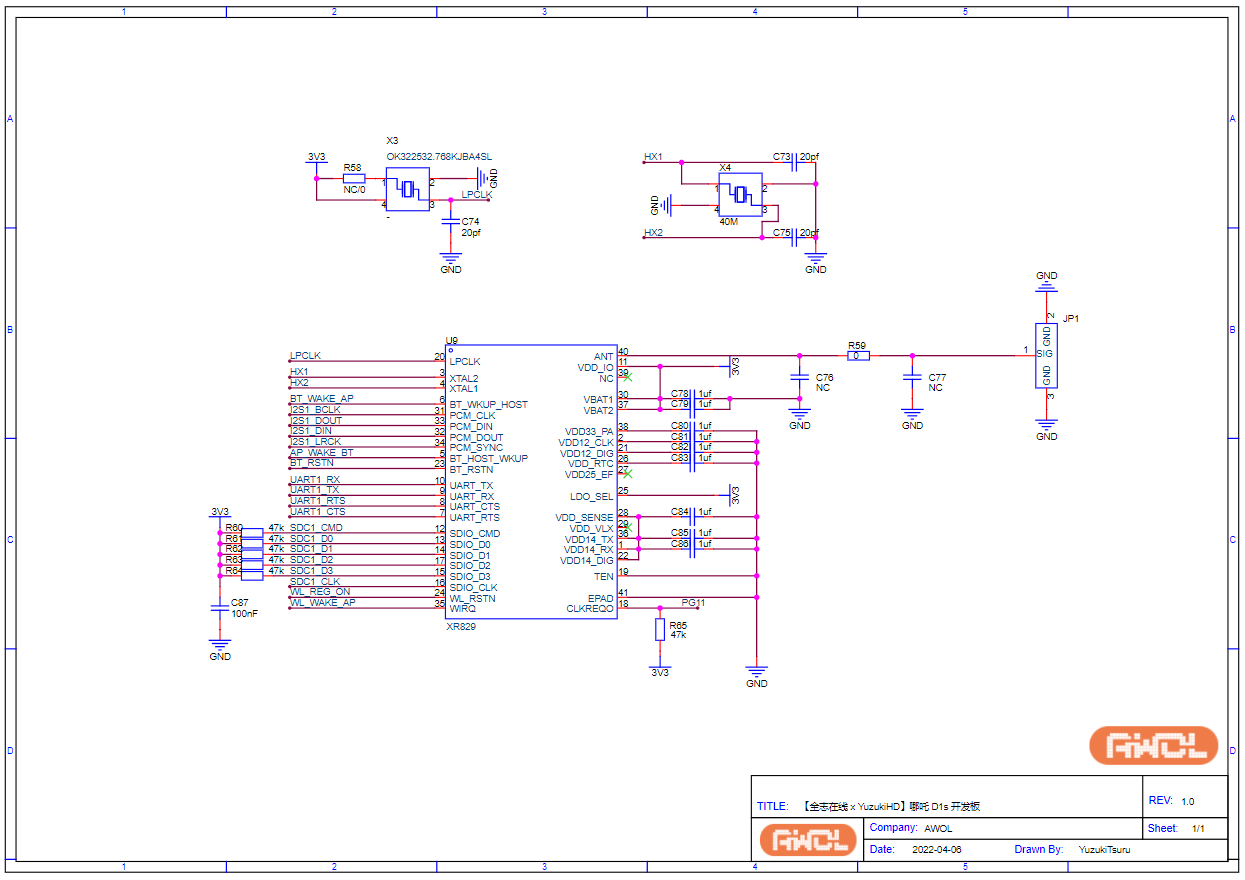1245x880 pixels.
Task: Select the C87 100nF capacitor
Action: (x=220, y=608)
